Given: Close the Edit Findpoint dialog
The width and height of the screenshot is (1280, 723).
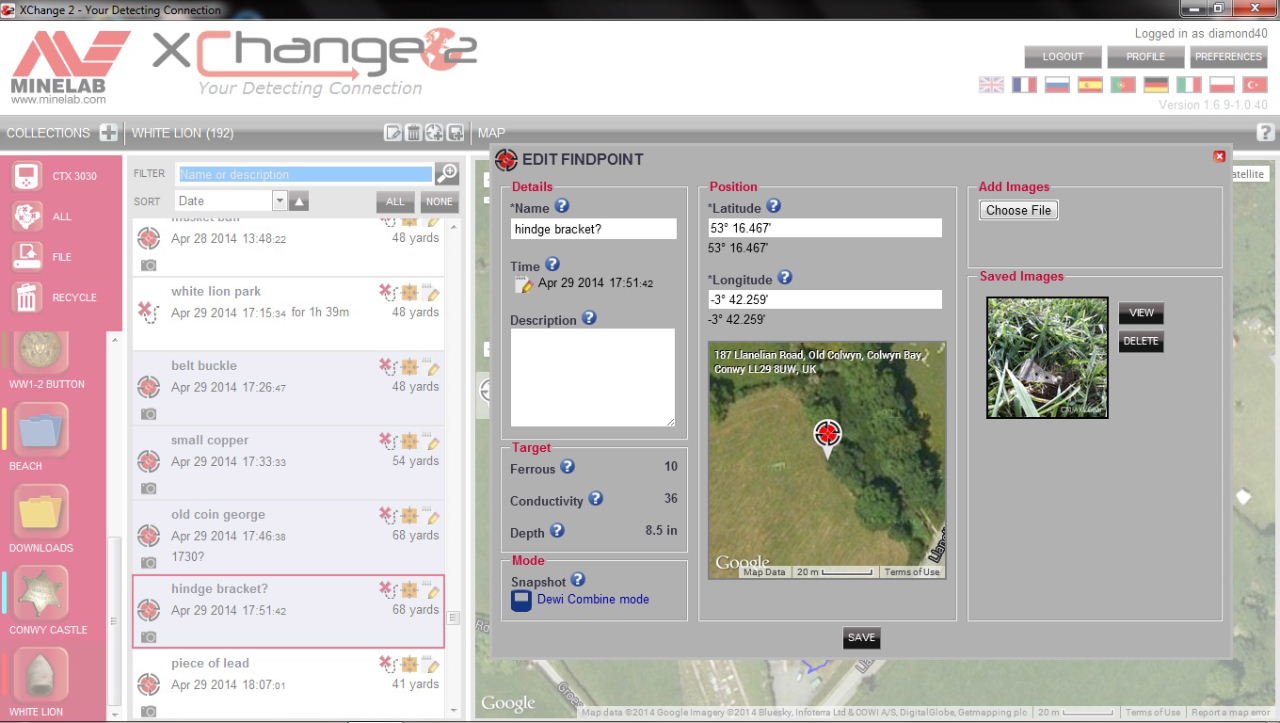Looking at the screenshot, I should pos(1219,156).
